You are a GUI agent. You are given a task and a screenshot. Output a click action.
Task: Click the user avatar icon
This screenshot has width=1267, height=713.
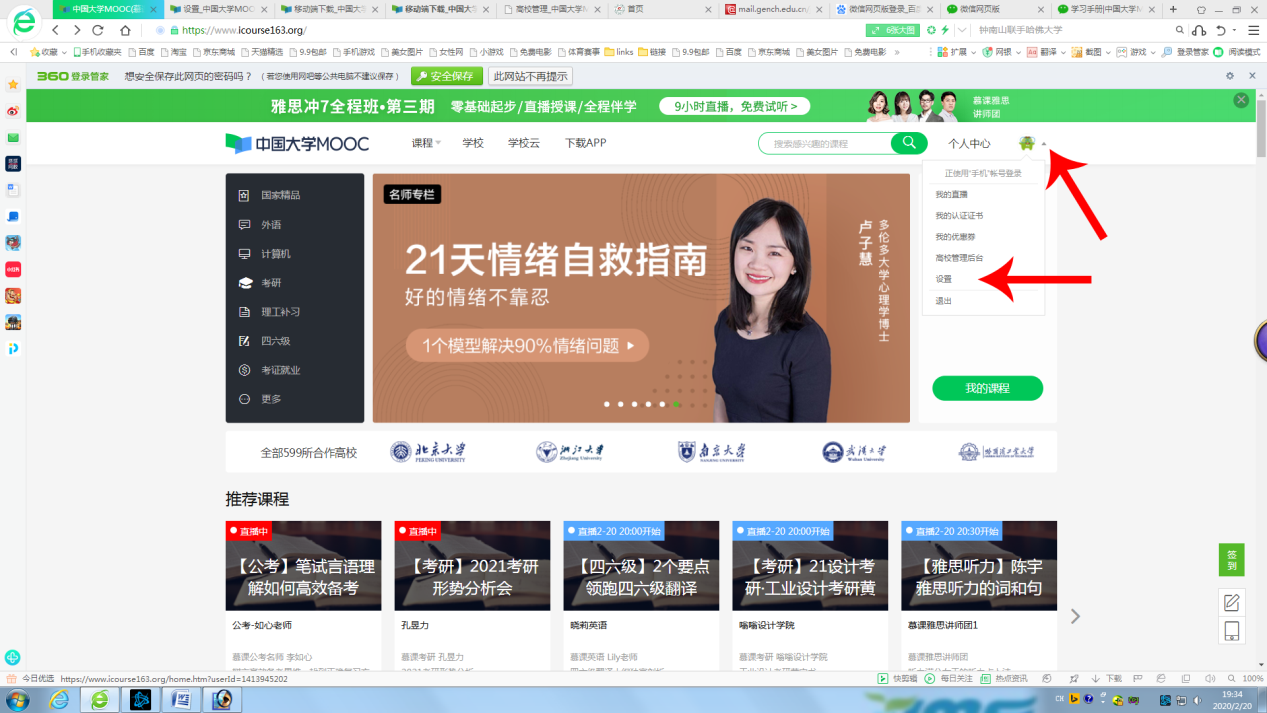click(1026, 144)
